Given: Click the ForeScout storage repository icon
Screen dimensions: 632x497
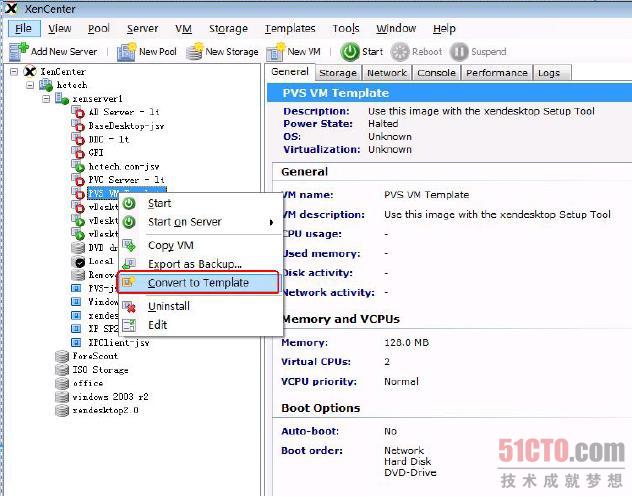Looking at the screenshot, I should coord(62,356).
